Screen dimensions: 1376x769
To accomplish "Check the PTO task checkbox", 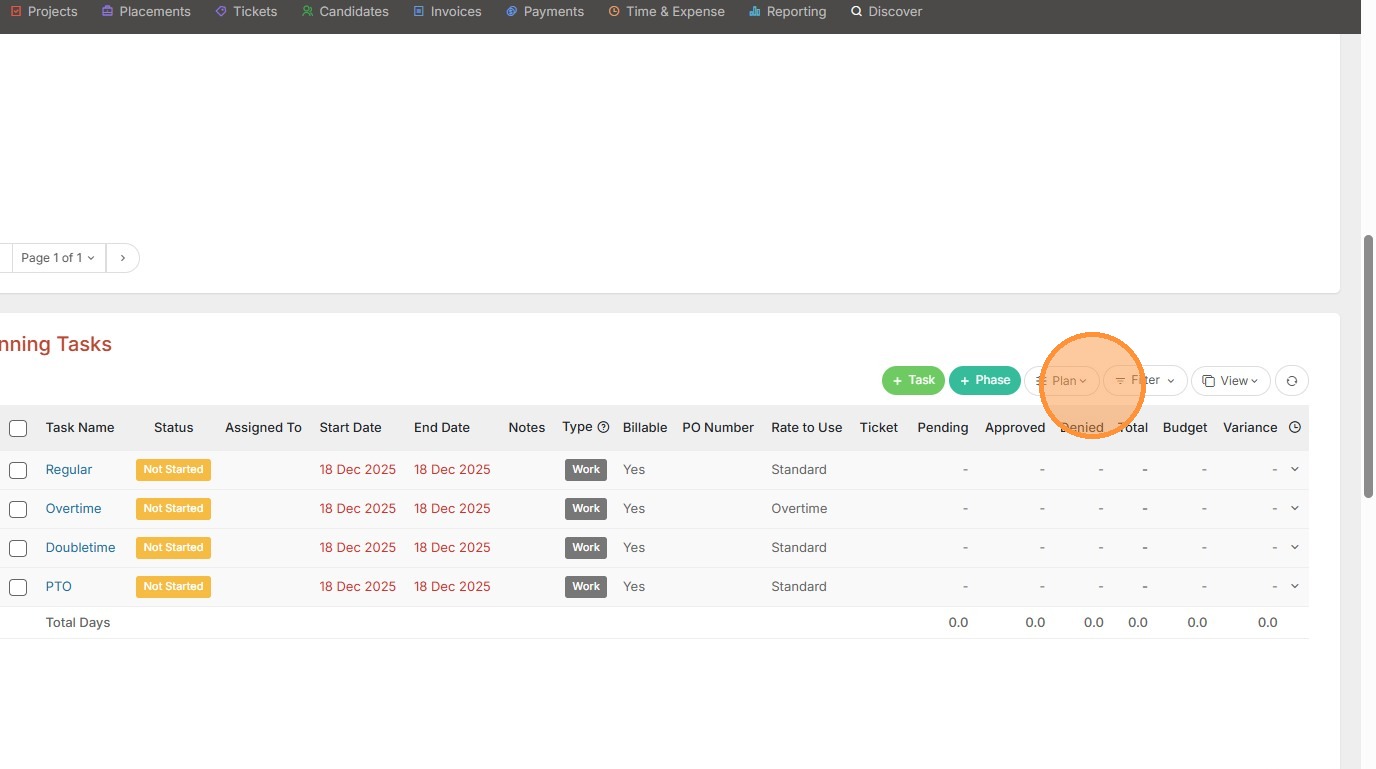I will (18, 587).
